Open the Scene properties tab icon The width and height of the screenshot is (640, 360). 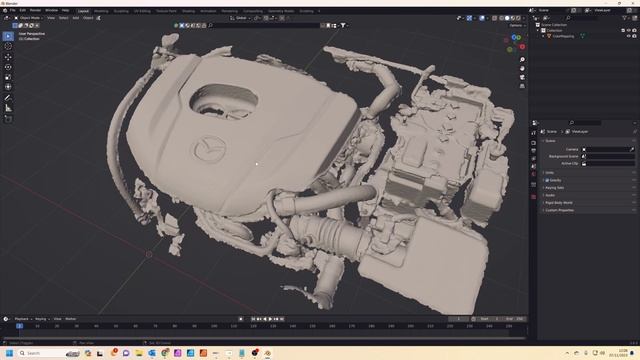pos(533,167)
